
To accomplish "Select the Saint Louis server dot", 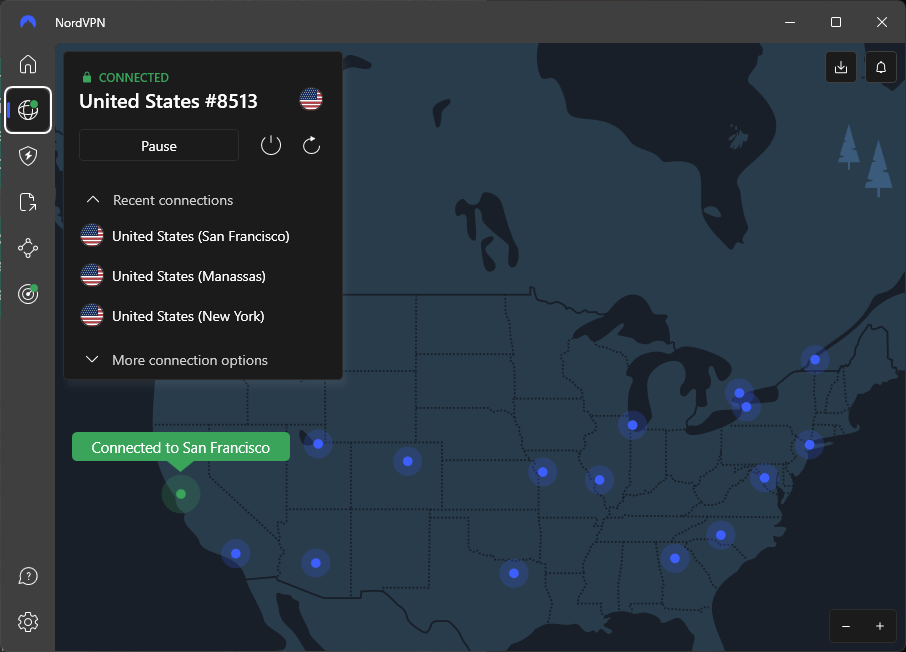I will point(599,480).
